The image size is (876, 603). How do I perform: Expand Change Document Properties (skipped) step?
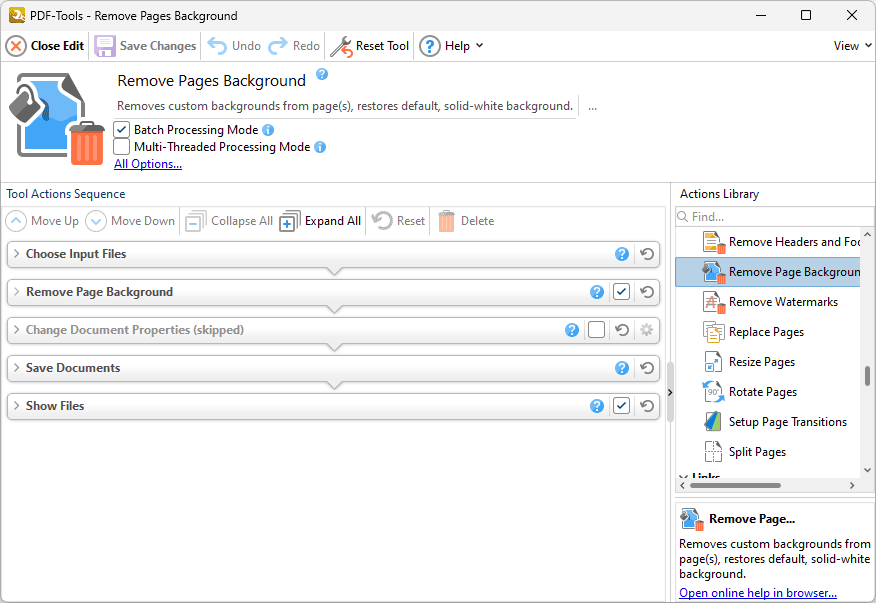(x=17, y=330)
